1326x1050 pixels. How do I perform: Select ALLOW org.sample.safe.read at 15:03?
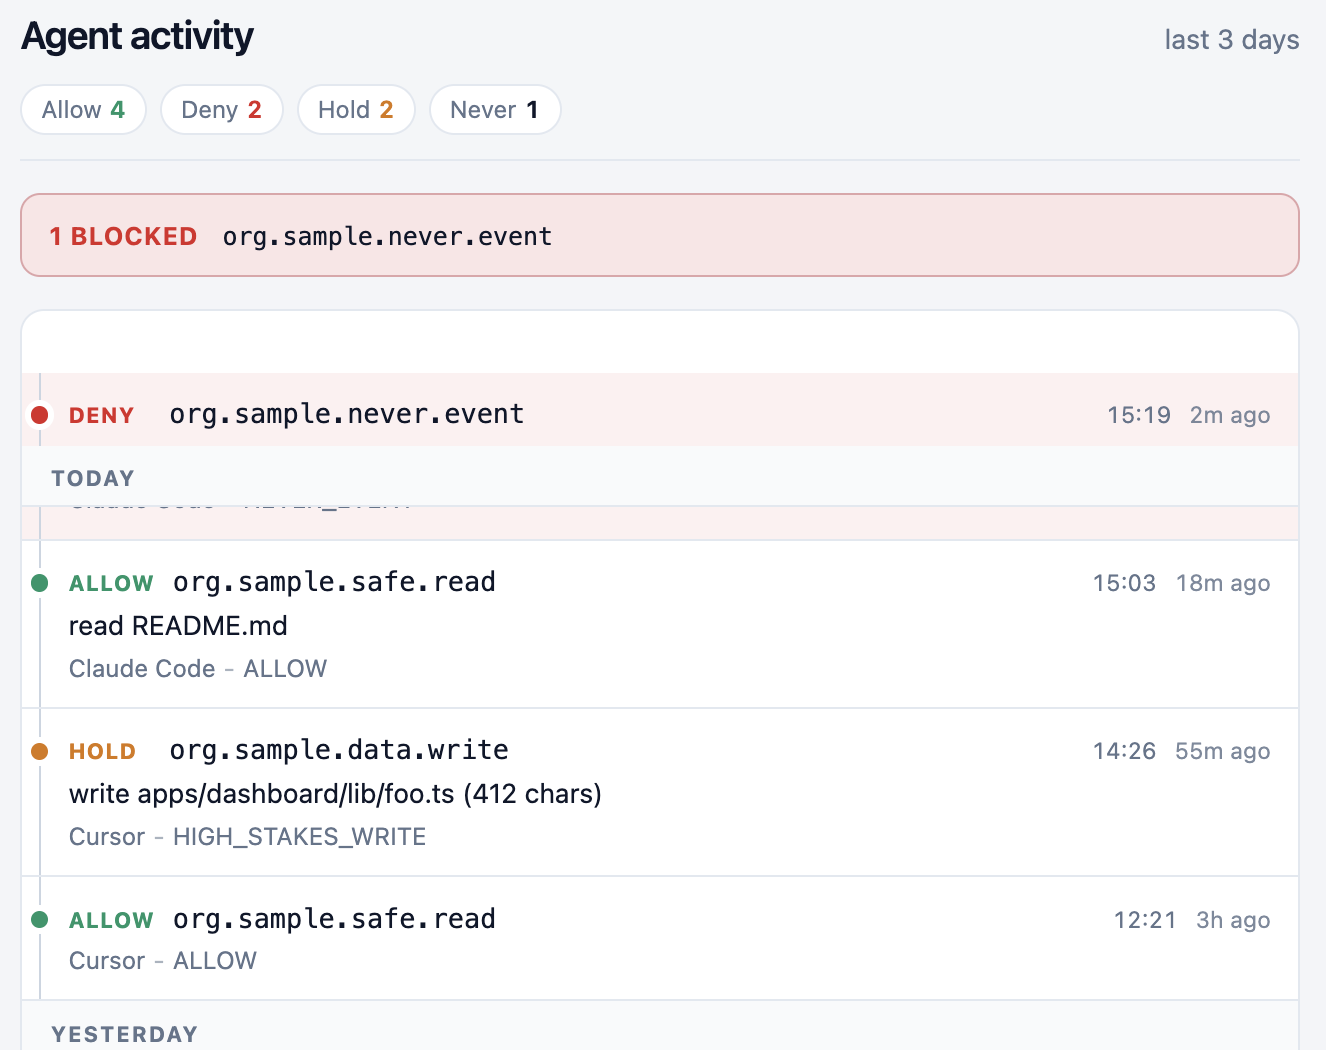[x=660, y=625]
